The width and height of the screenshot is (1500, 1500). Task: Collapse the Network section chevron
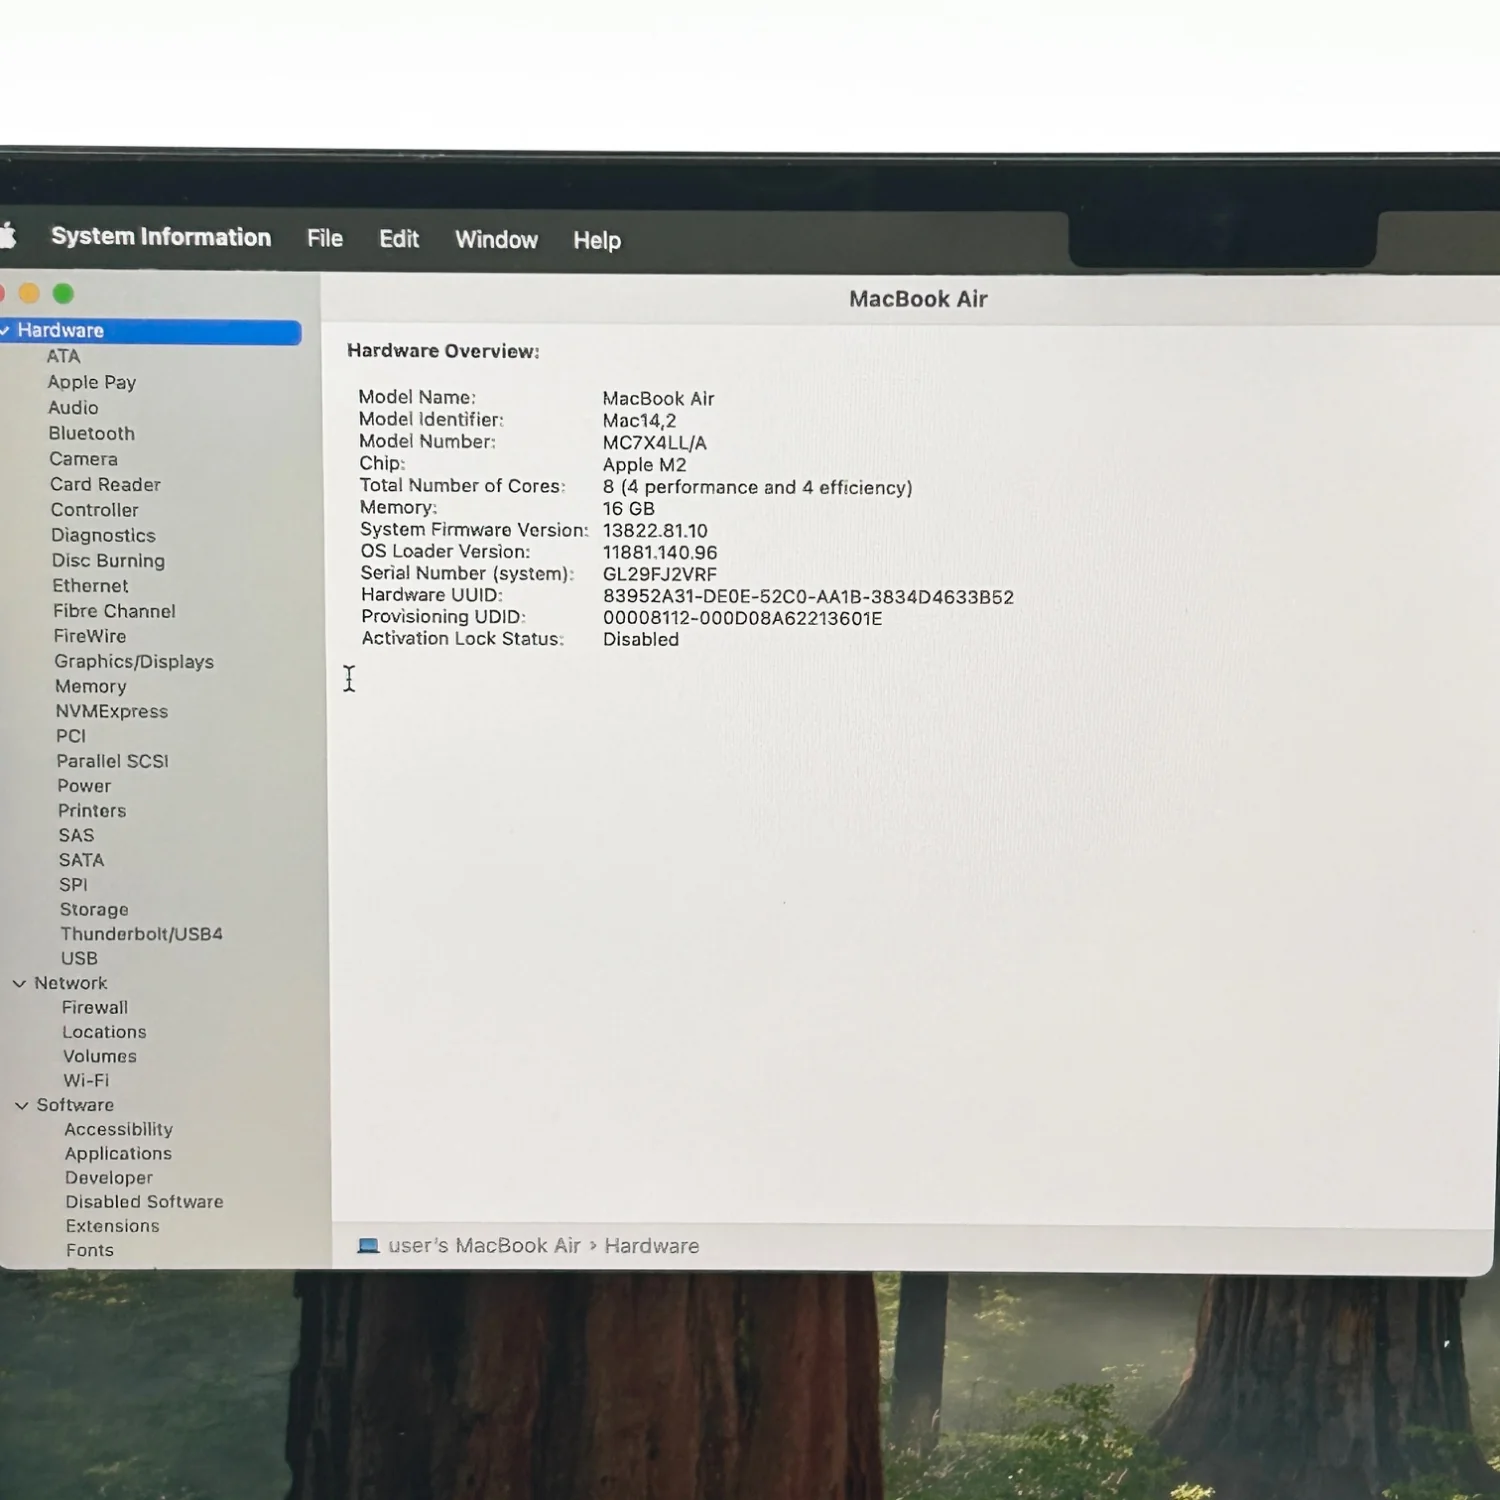19,984
